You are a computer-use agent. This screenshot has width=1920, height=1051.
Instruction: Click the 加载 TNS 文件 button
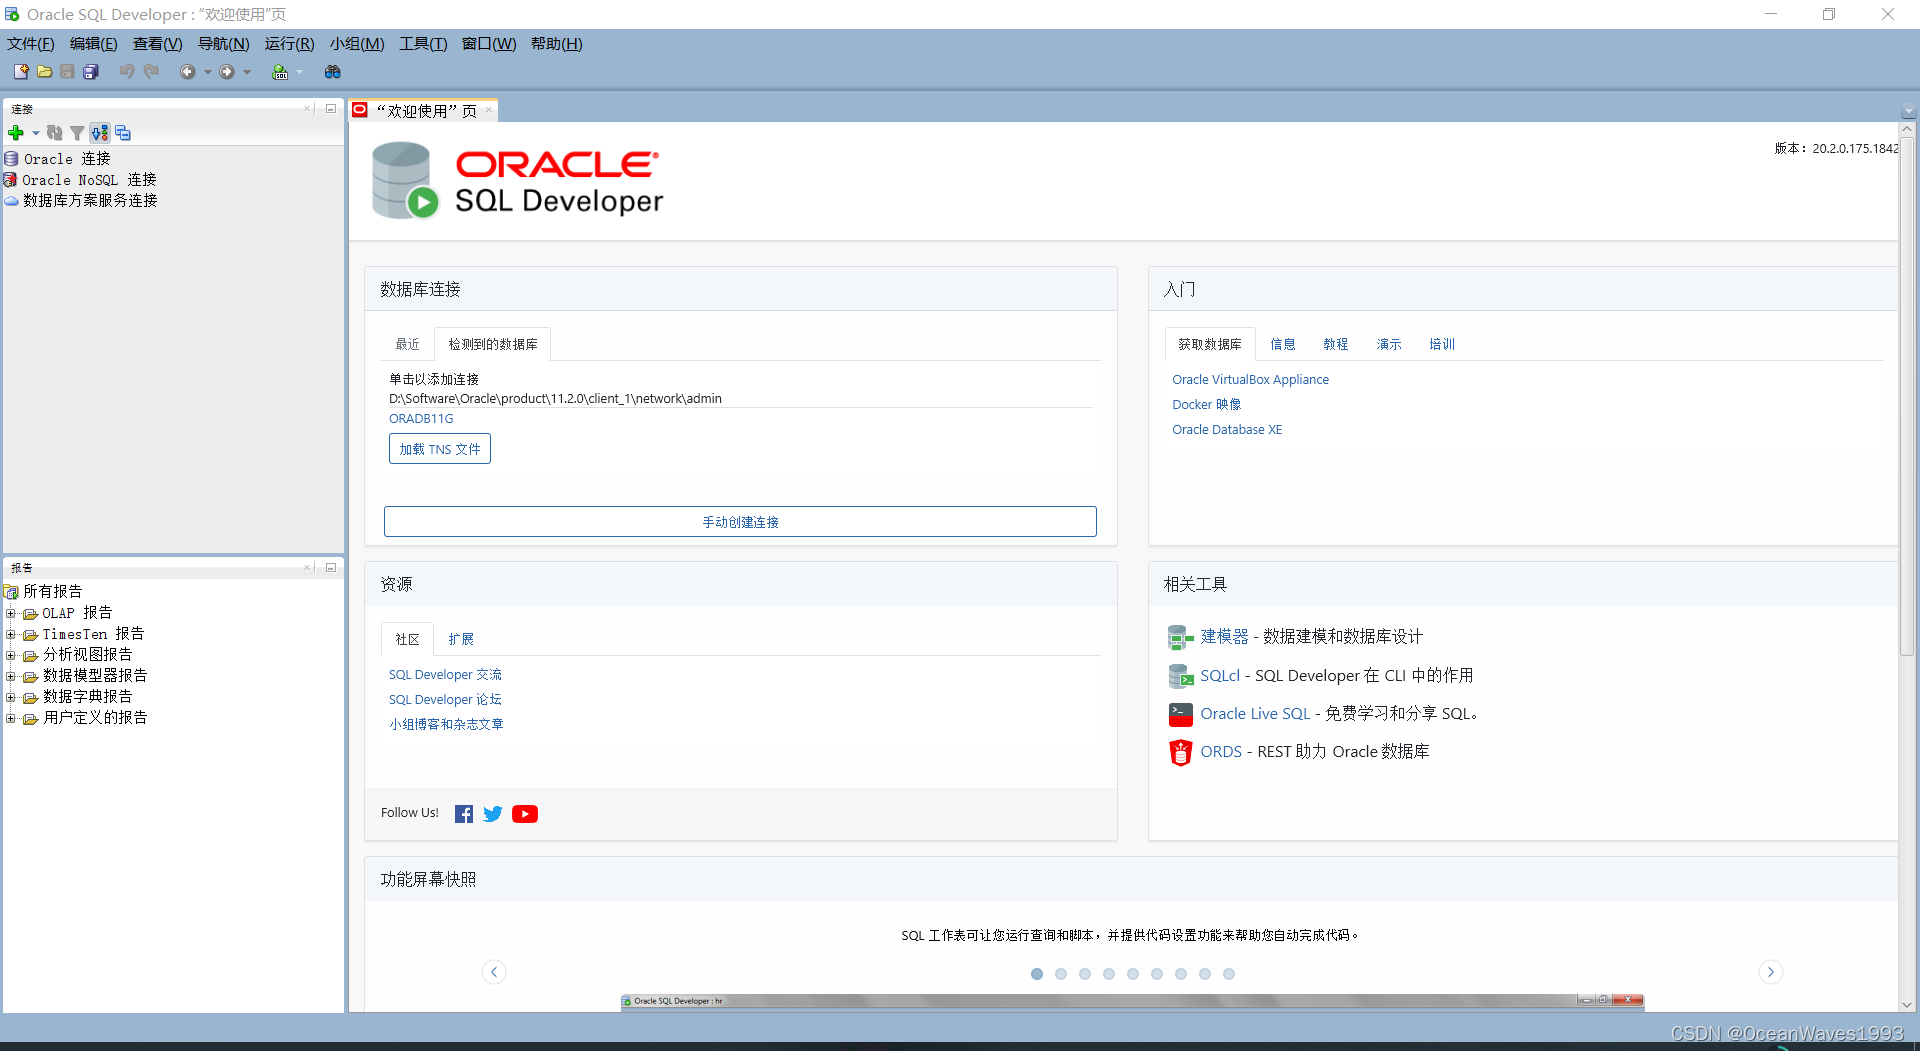tap(440, 449)
